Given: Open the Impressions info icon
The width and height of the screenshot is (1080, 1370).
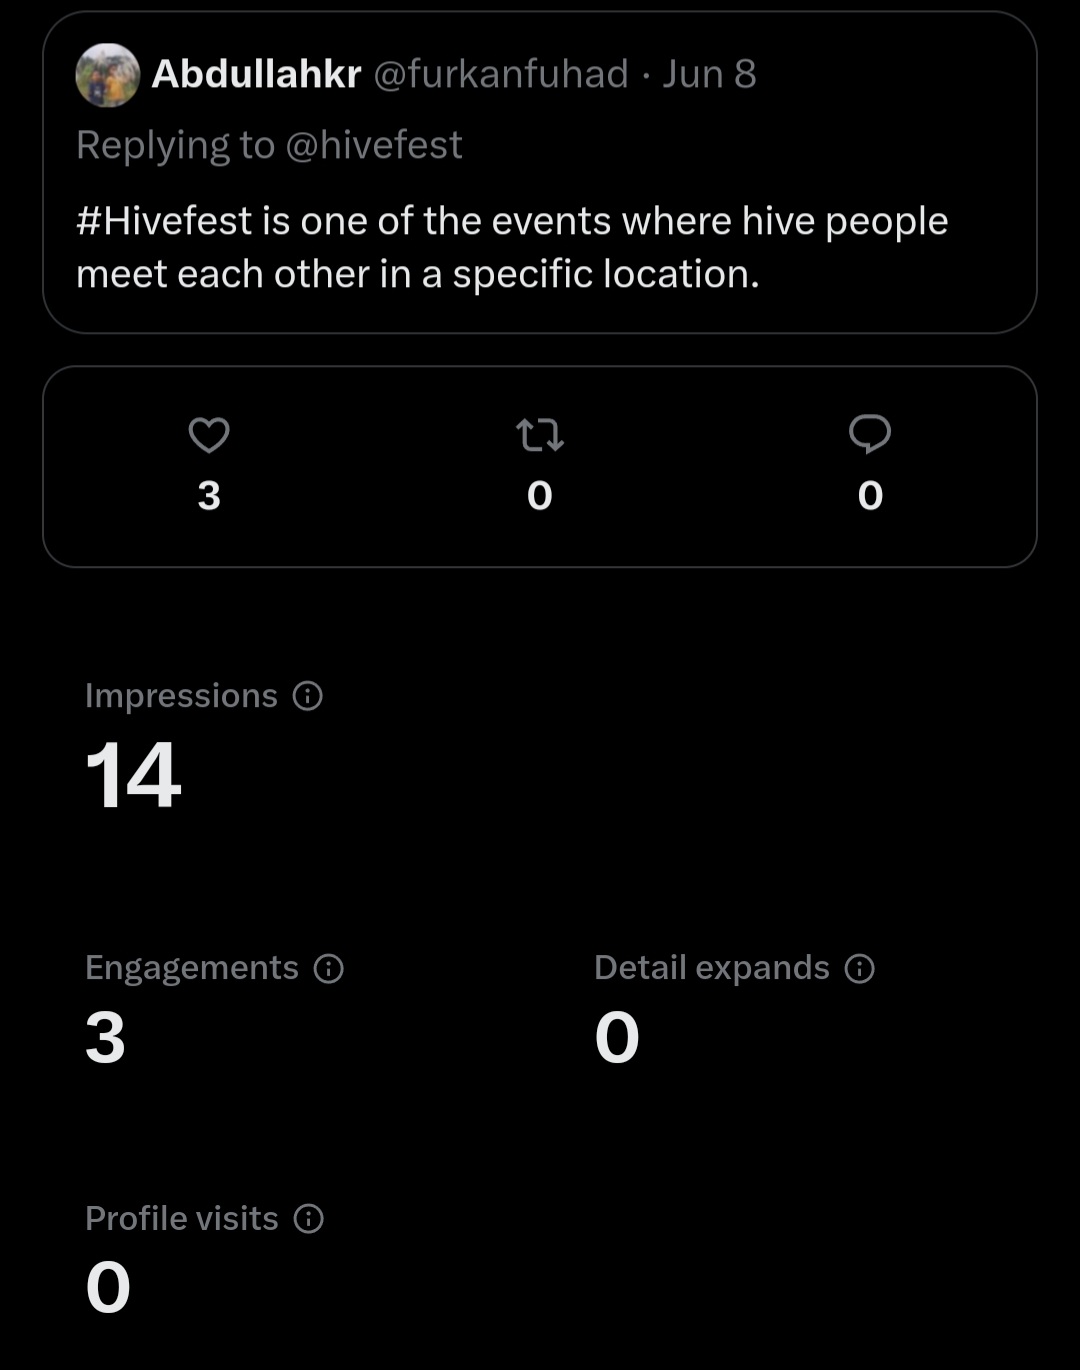Looking at the screenshot, I should [x=308, y=696].
